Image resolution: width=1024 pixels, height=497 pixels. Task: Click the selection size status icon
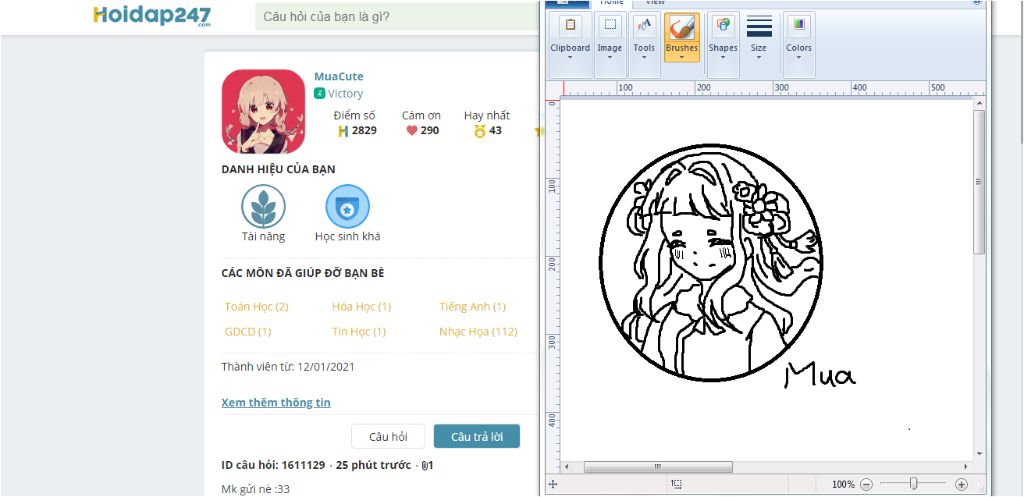coord(677,484)
